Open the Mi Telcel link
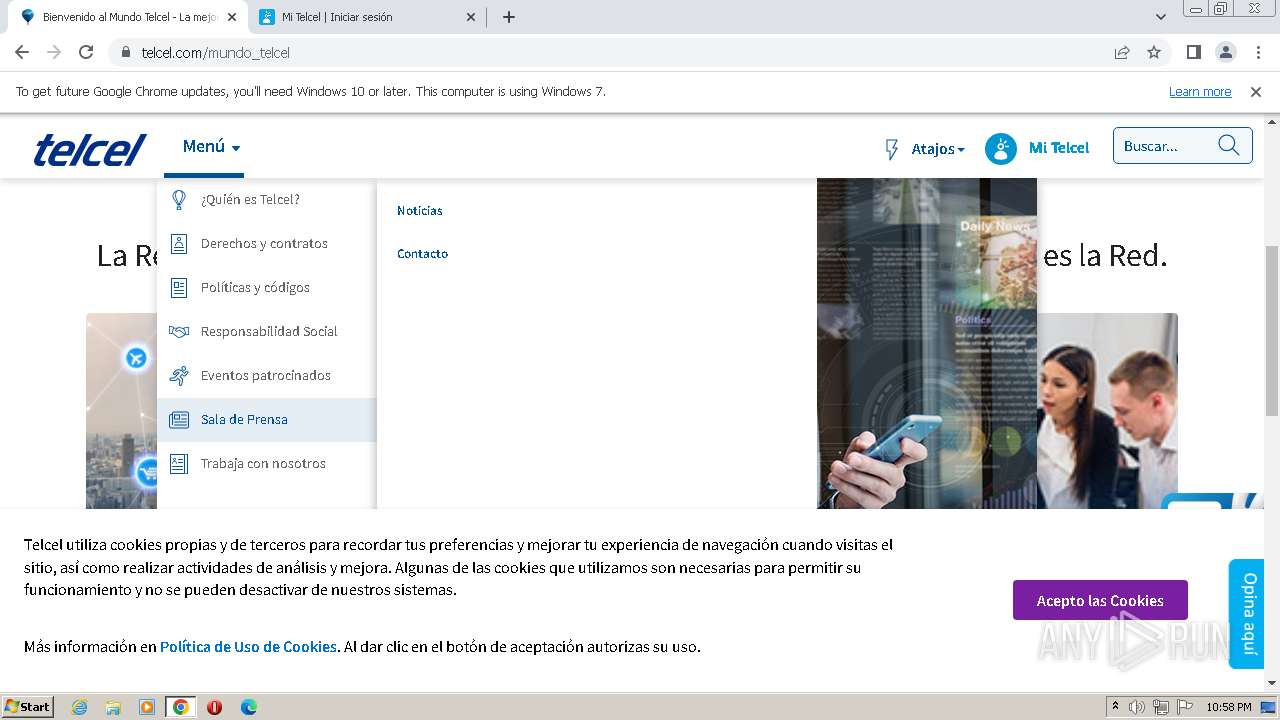The height and width of the screenshot is (720, 1280). tap(1059, 148)
